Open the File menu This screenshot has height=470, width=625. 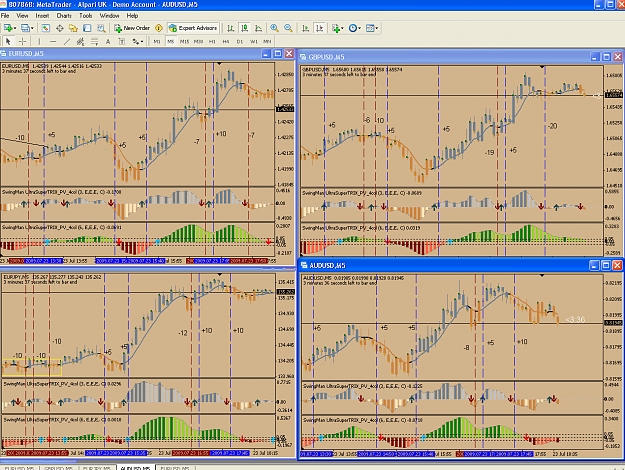click(5, 16)
